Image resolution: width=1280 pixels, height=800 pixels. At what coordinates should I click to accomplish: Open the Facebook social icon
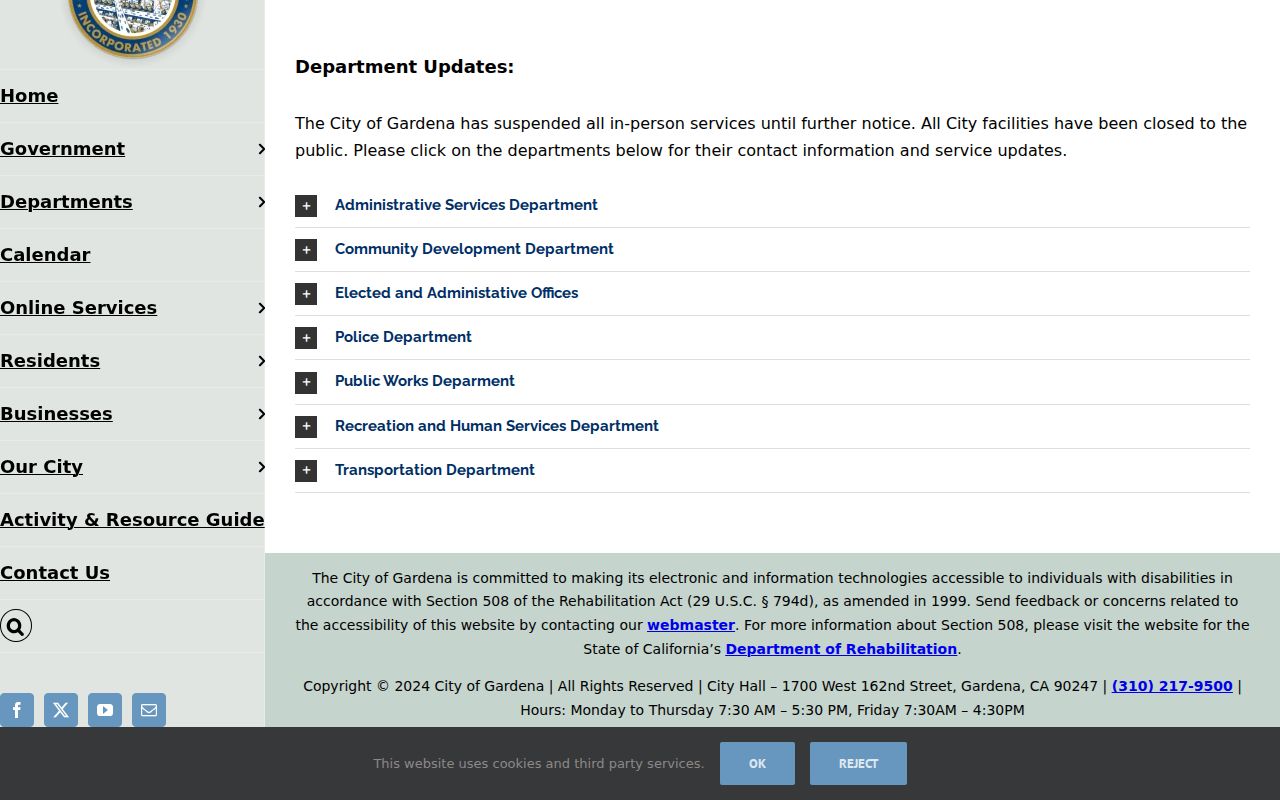click(x=17, y=710)
